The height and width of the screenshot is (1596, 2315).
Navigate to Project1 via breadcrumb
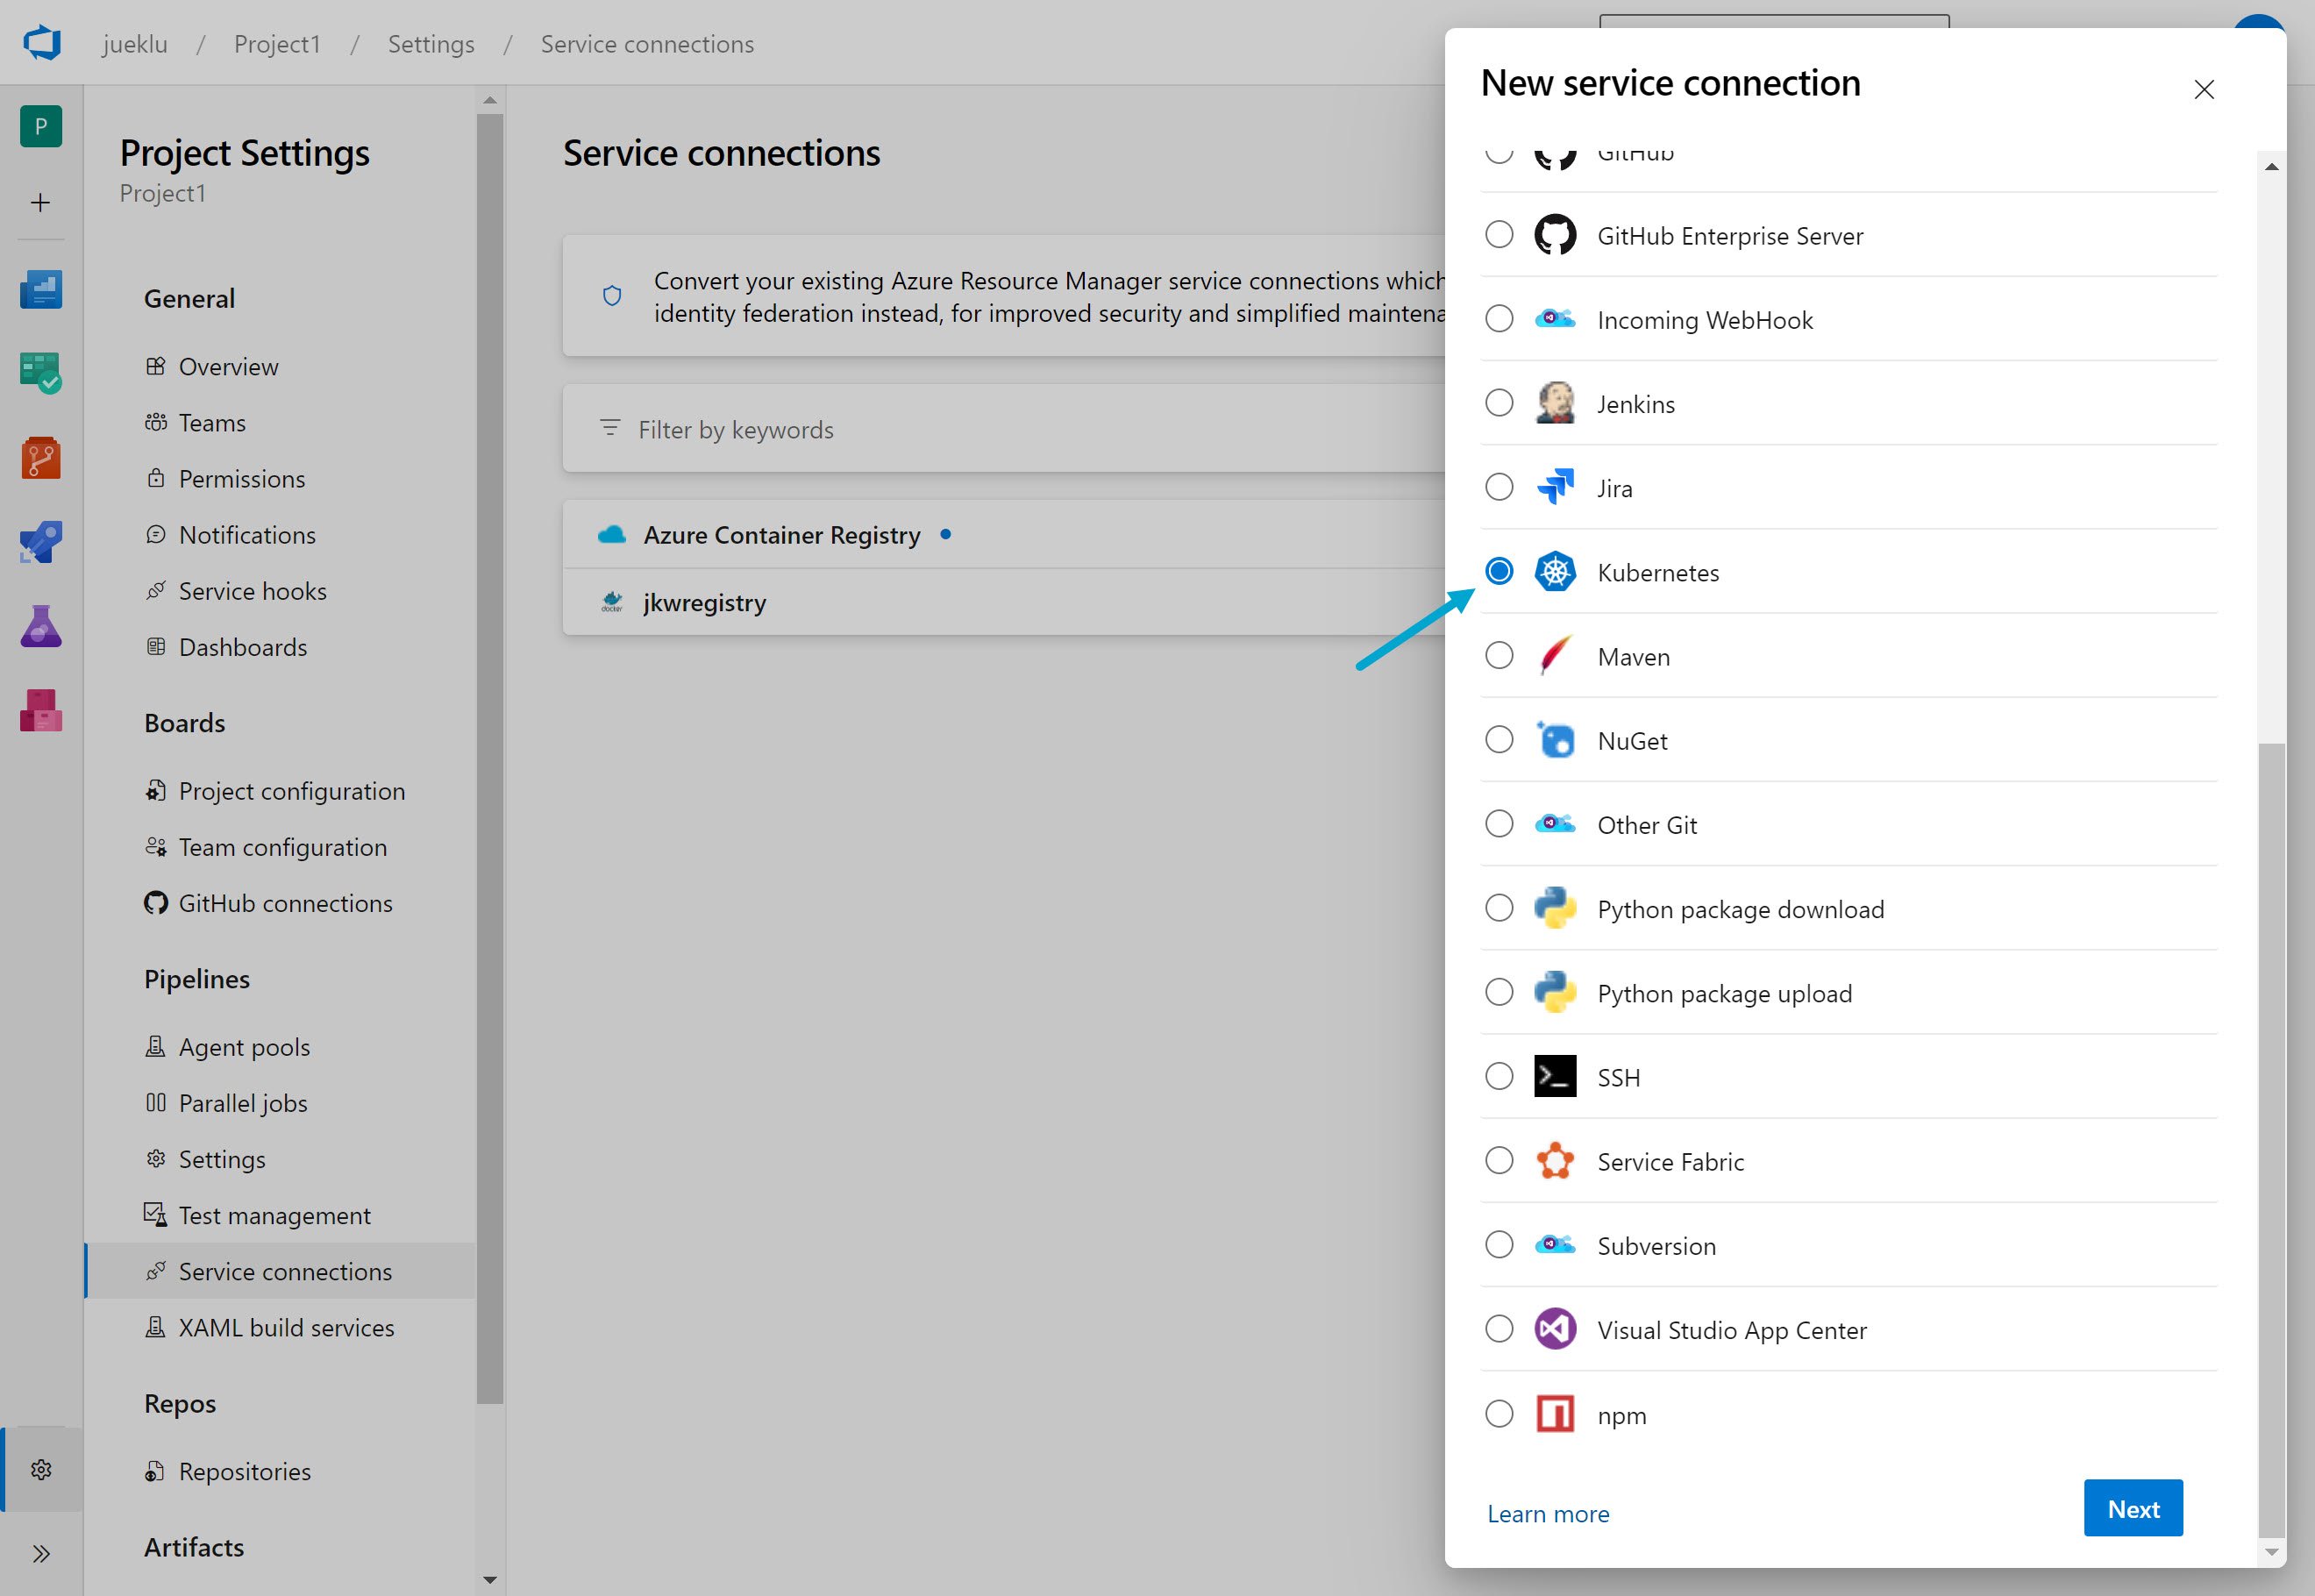click(277, 43)
